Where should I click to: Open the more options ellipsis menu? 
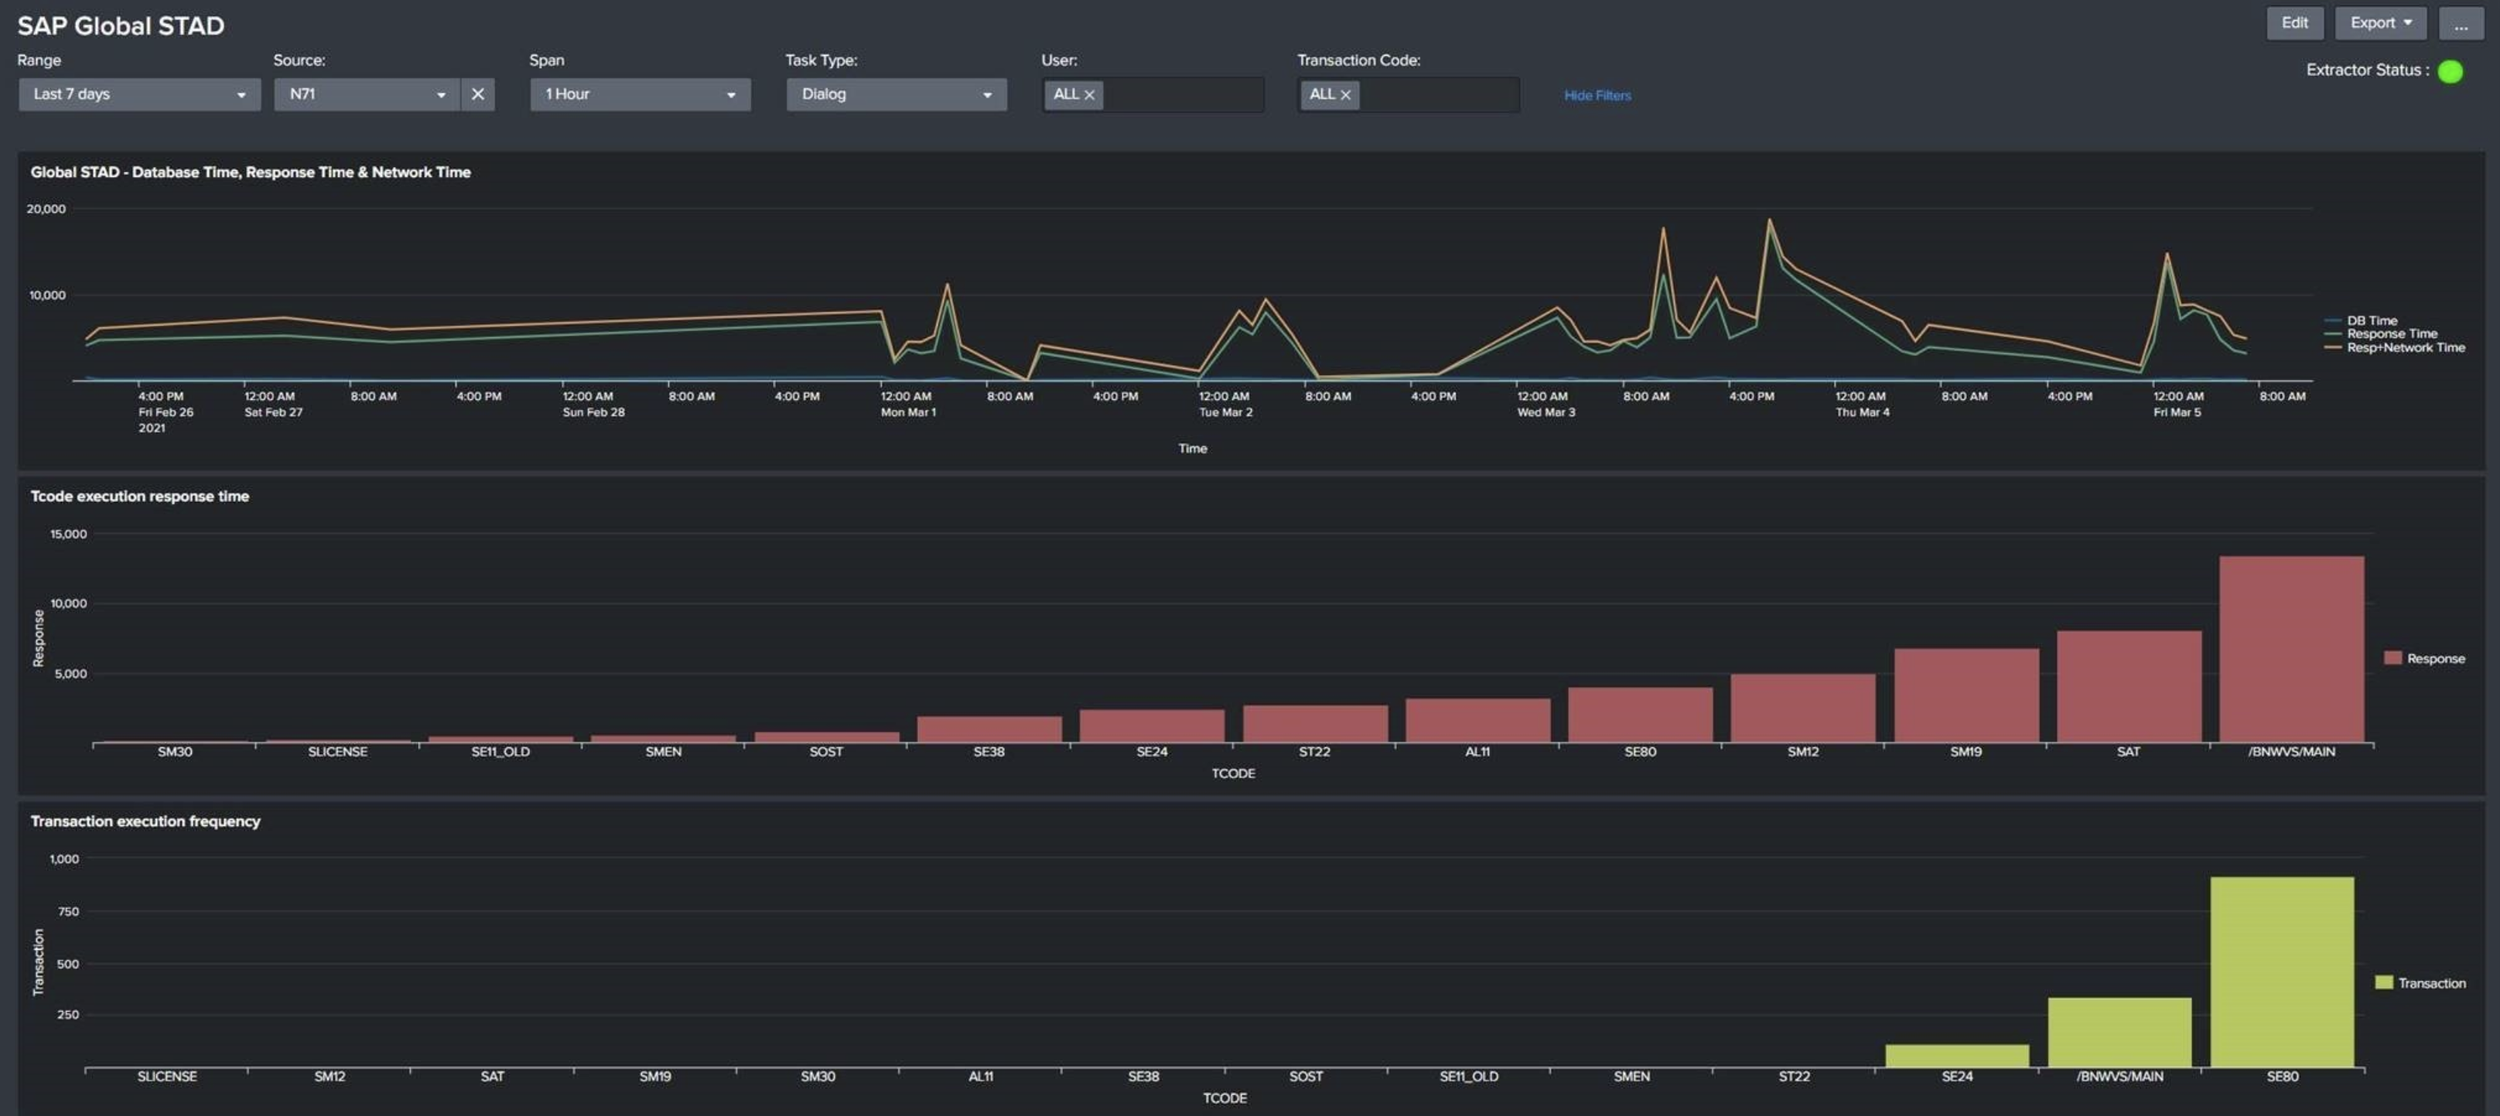2461,24
